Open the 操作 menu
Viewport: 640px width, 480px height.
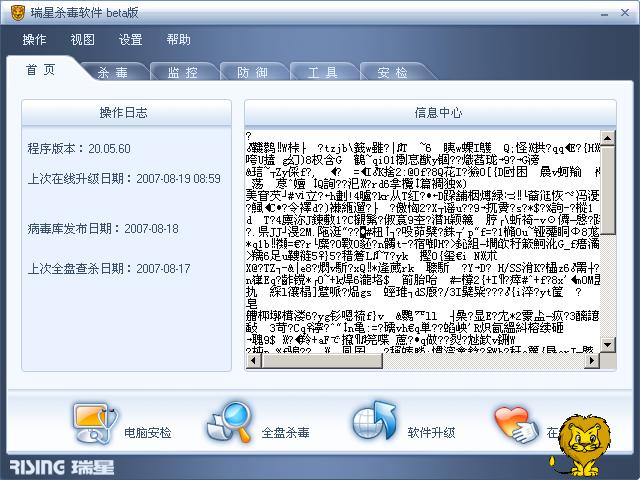click(x=34, y=40)
